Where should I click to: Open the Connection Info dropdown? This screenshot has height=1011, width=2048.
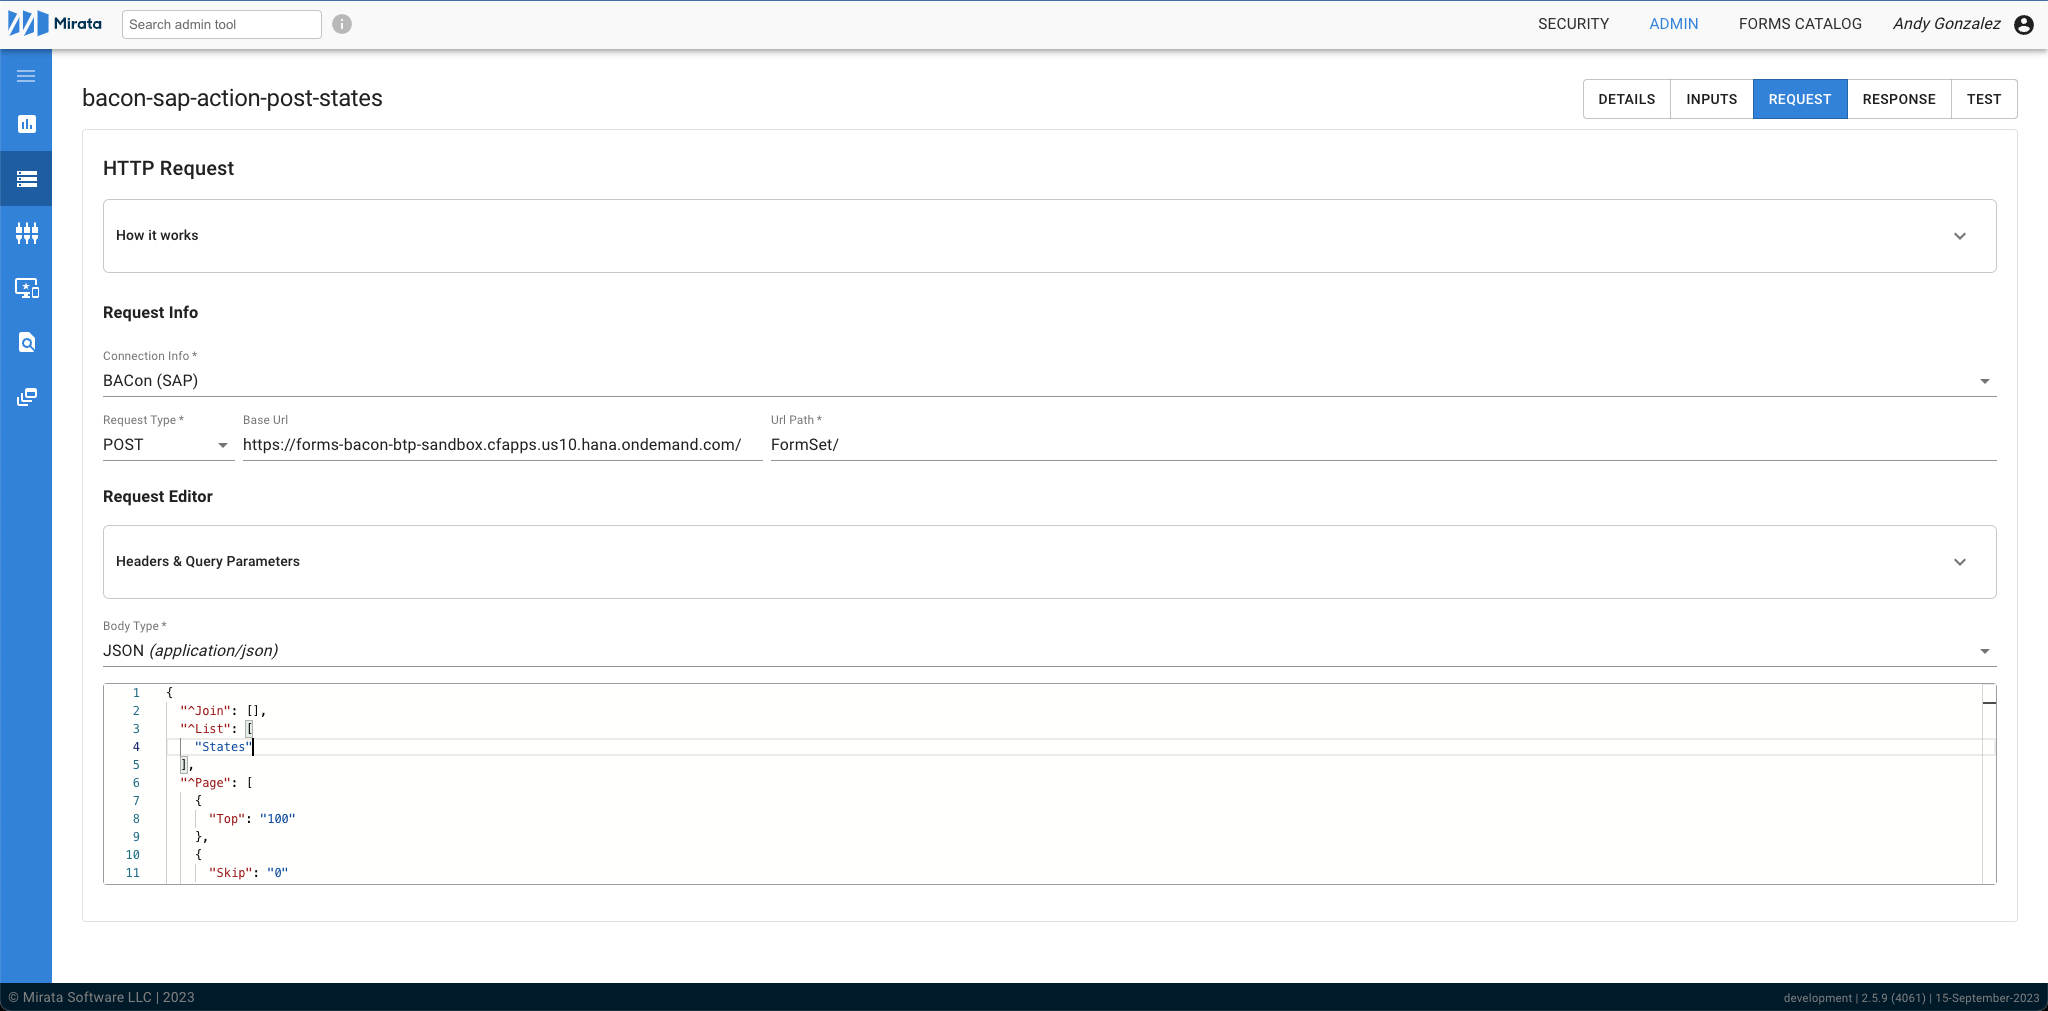tap(1050, 381)
